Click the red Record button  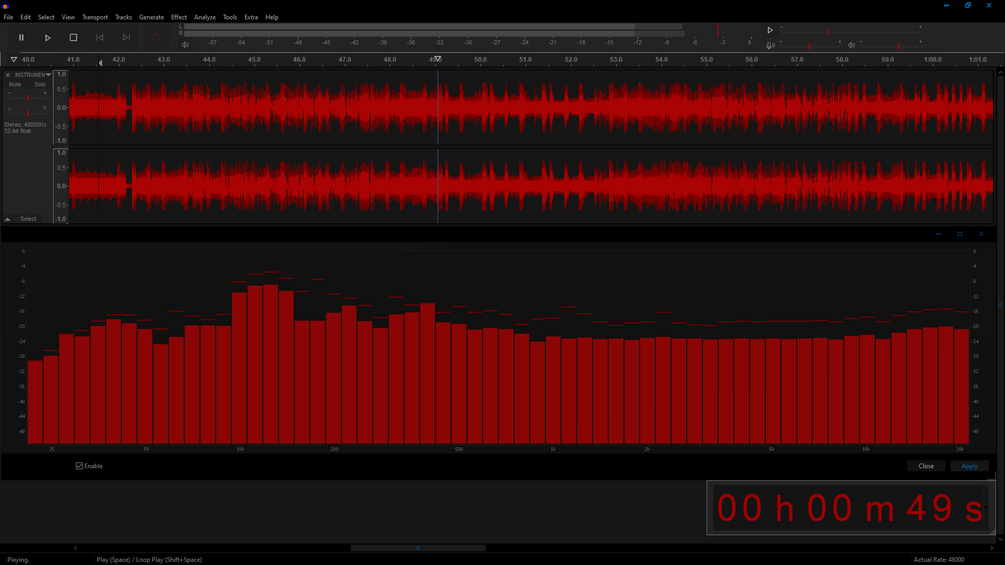click(x=156, y=38)
